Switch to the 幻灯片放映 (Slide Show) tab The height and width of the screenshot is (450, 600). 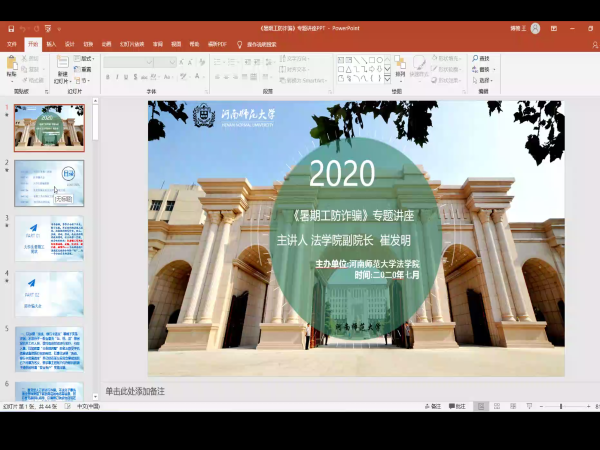coord(132,44)
